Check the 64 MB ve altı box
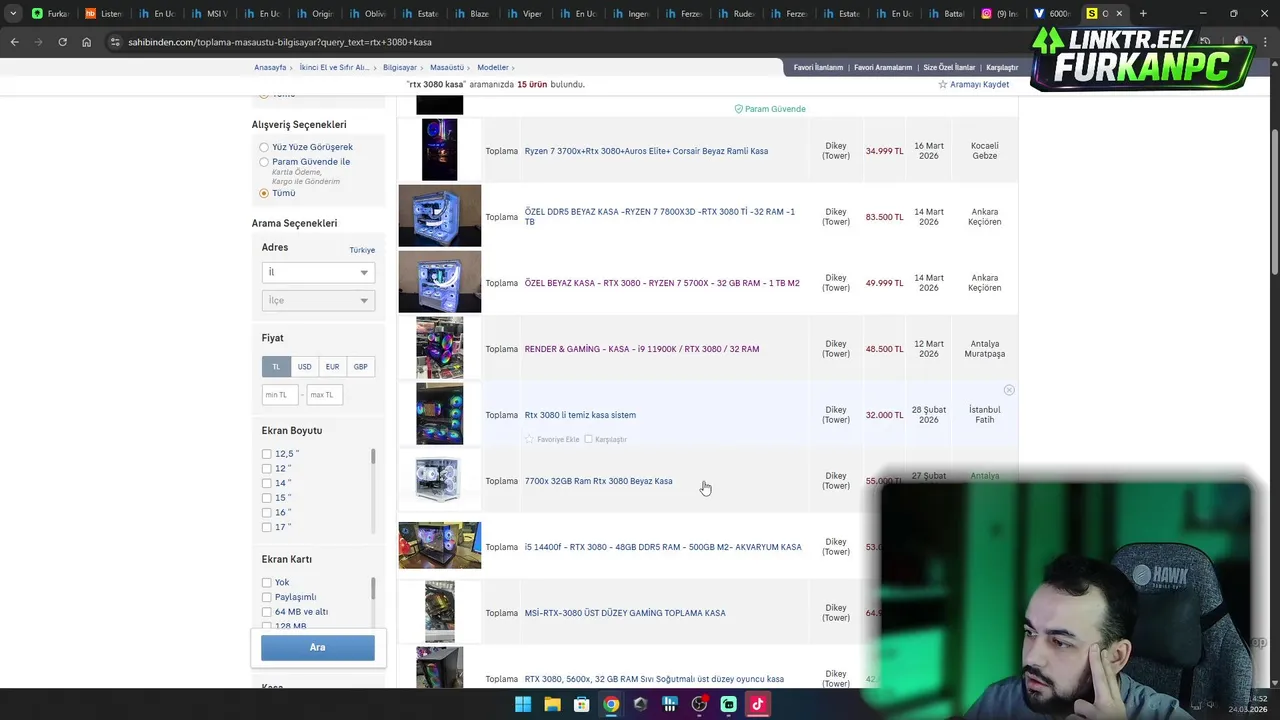Image resolution: width=1280 pixels, height=720 pixels. 267,612
